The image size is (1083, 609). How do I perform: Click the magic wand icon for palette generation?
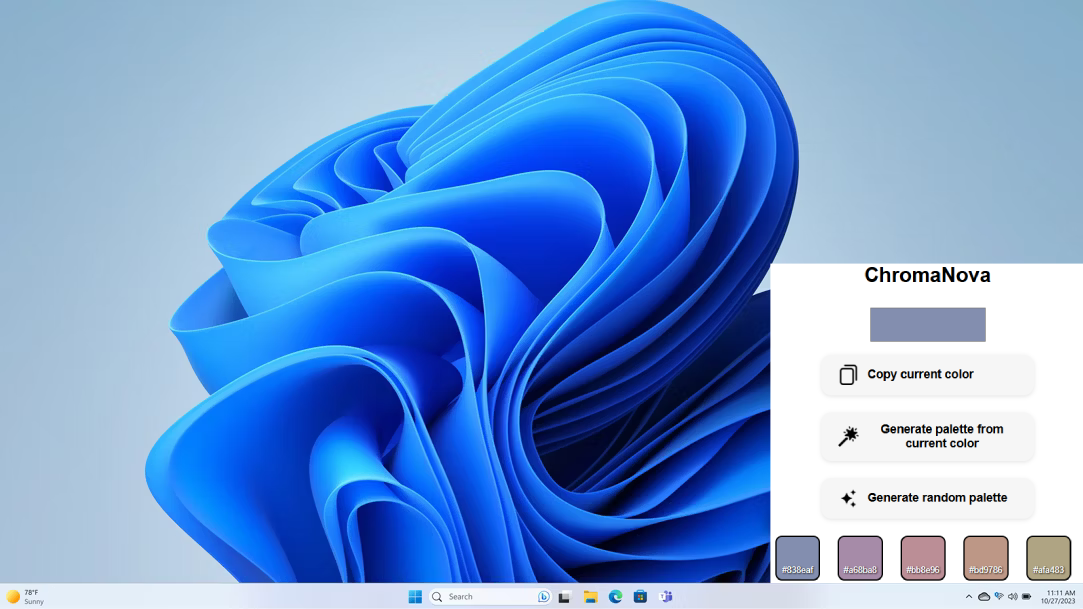click(x=848, y=436)
